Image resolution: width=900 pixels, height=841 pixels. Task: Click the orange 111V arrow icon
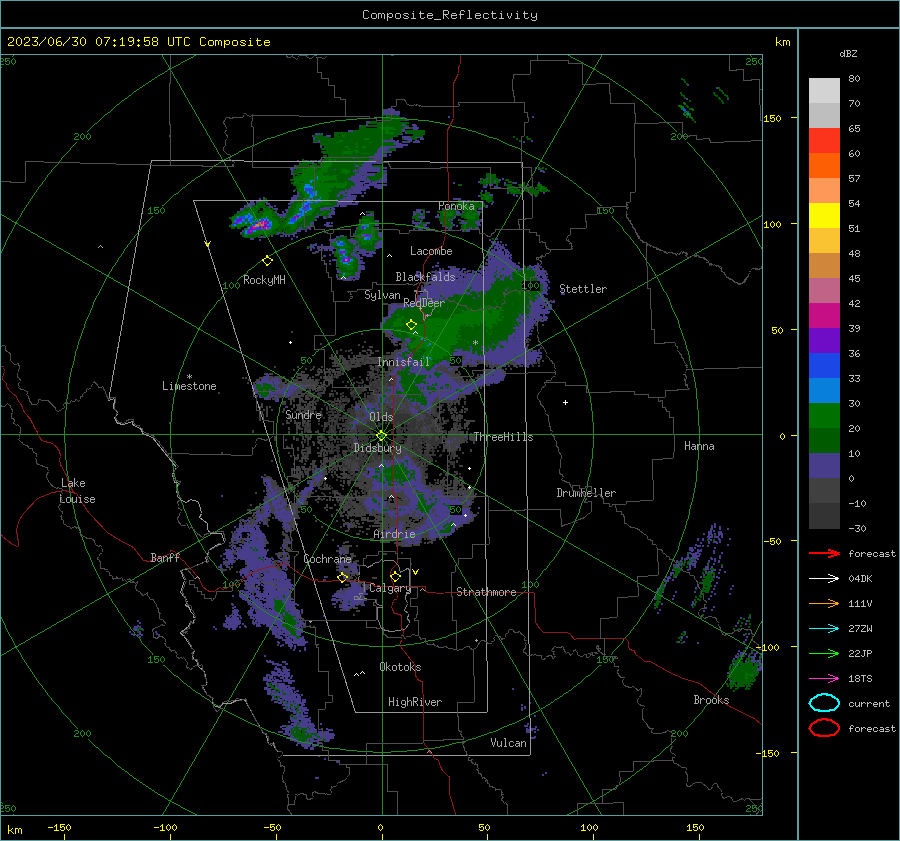click(824, 603)
